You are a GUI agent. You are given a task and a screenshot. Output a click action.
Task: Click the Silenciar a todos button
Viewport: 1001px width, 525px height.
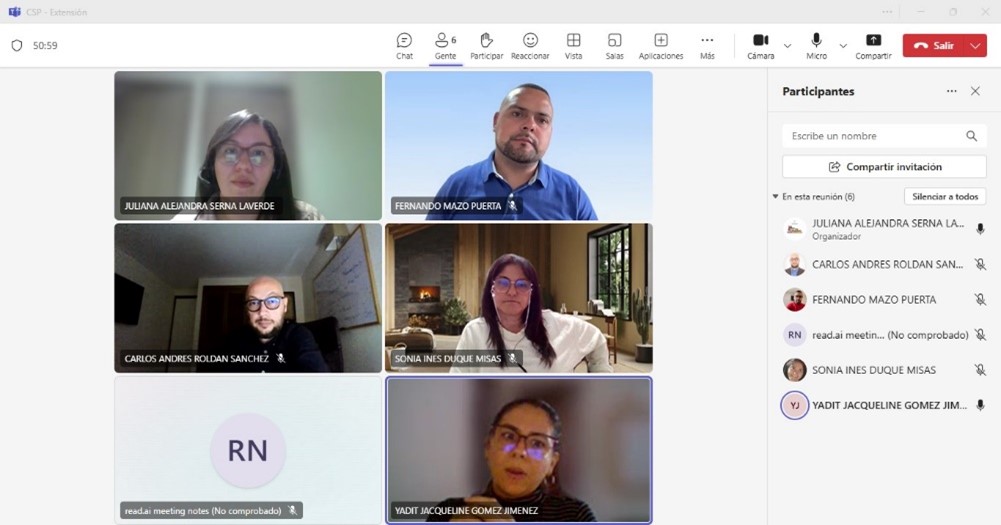click(x=944, y=197)
